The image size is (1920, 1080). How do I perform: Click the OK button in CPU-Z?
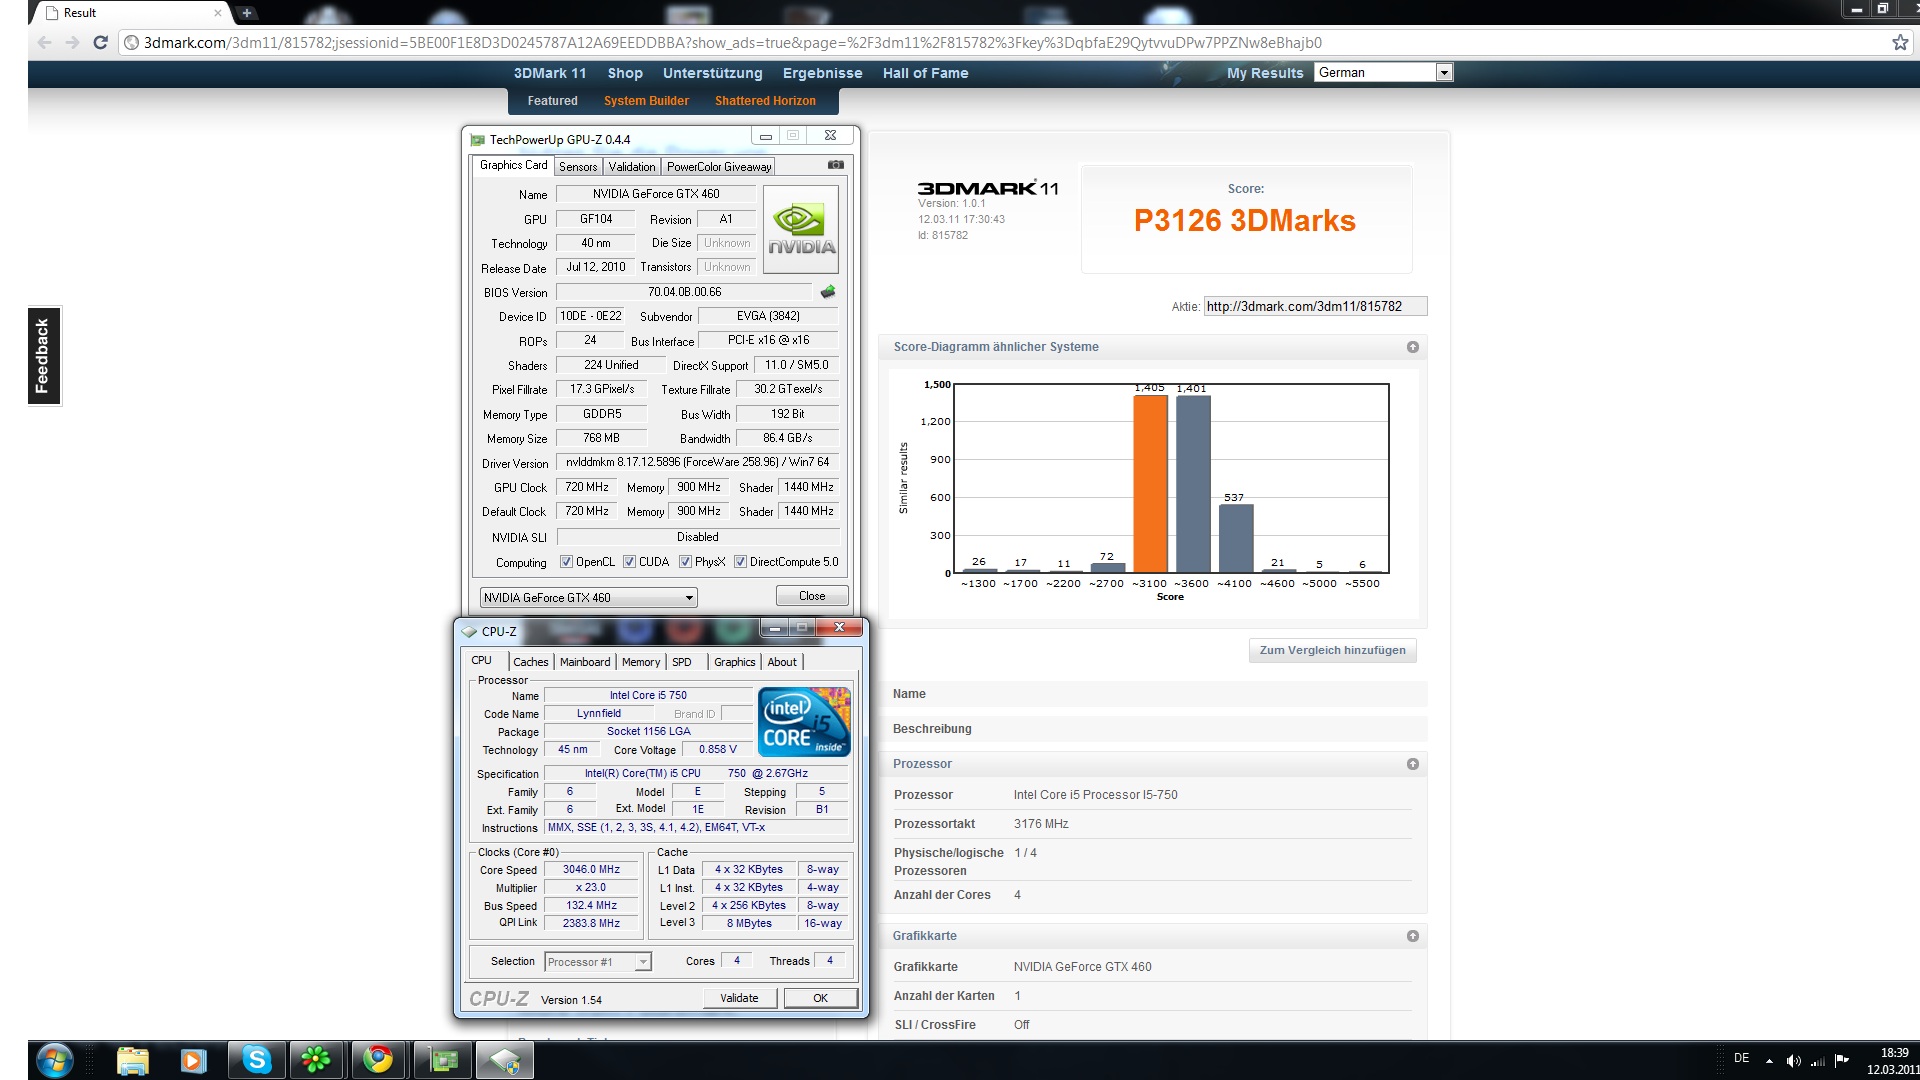pyautogui.click(x=820, y=998)
